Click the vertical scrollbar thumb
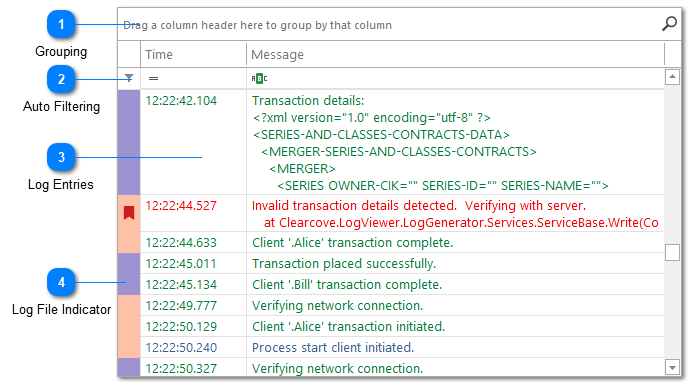Screen dimensions: 691x386 [672, 252]
